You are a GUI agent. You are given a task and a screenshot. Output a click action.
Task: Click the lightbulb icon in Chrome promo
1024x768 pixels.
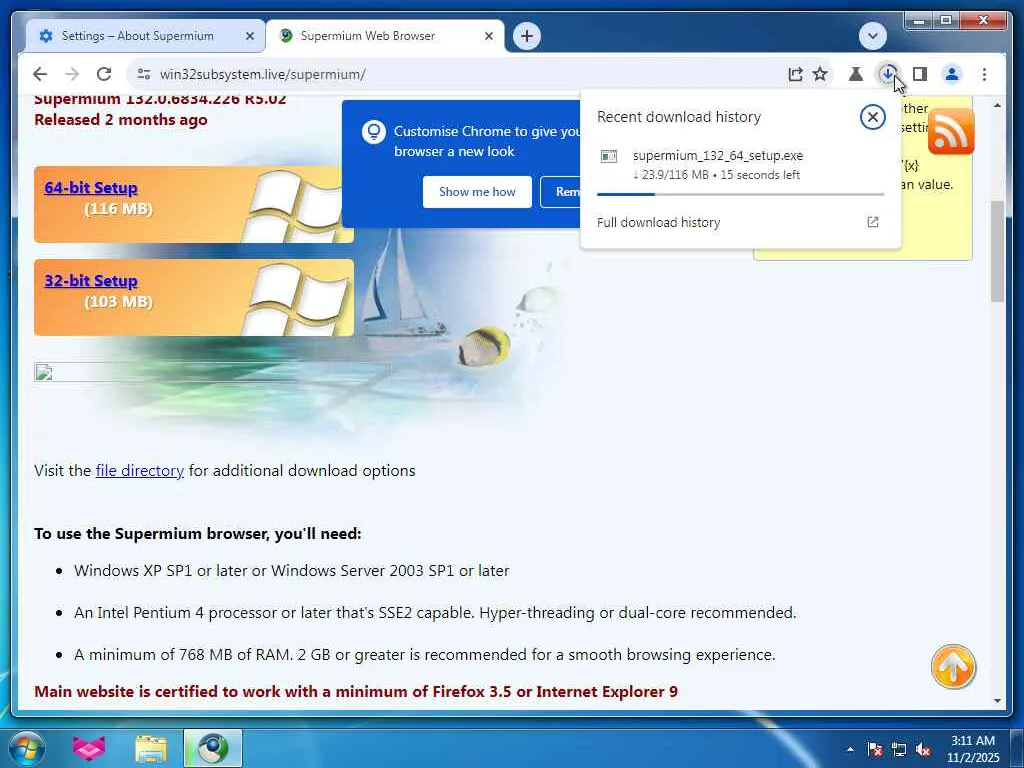pyautogui.click(x=374, y=132)
